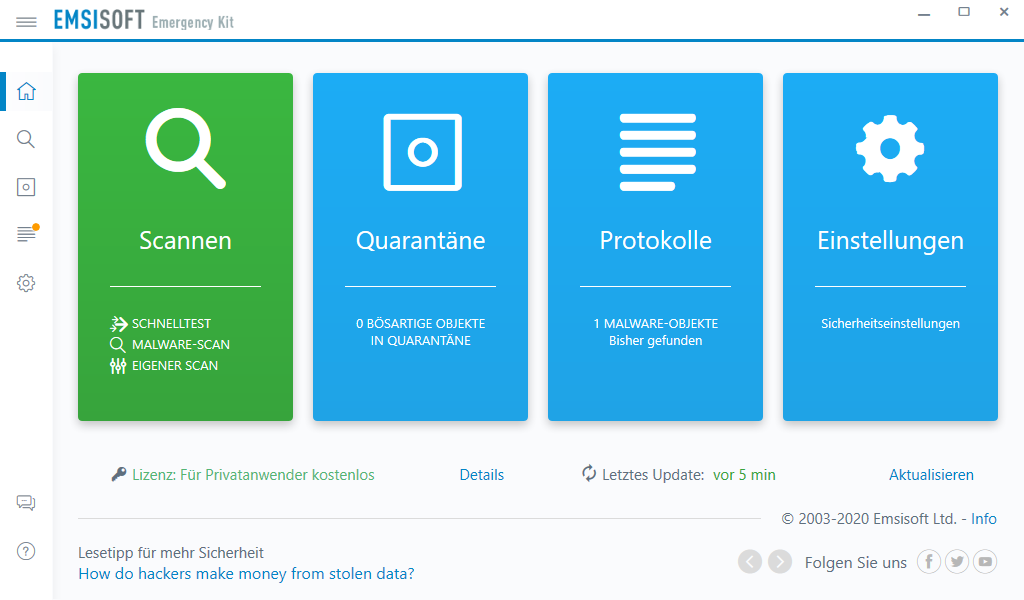The image size is (1024, 600).
Task: Open the Protokolle tile title
Action: click(656, 240)
